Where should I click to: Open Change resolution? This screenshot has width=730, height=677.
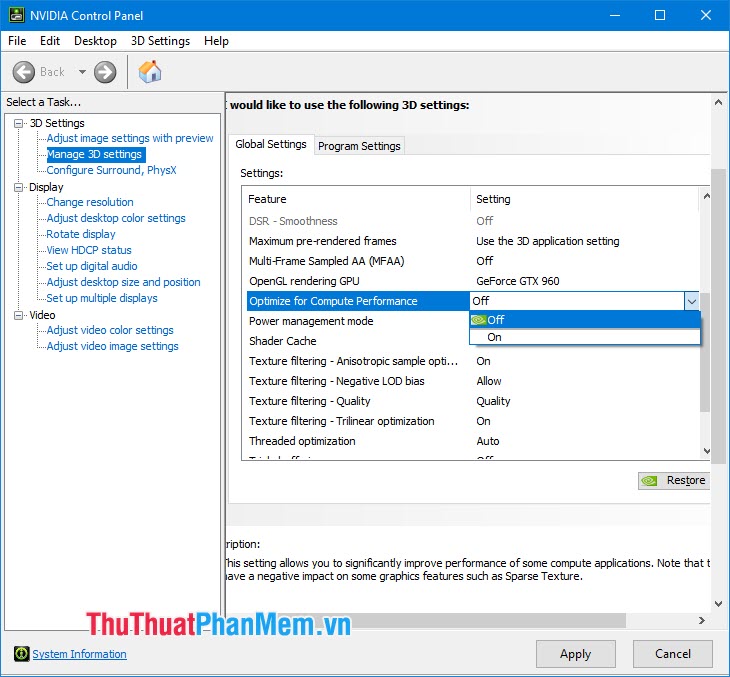pos(90,202)
